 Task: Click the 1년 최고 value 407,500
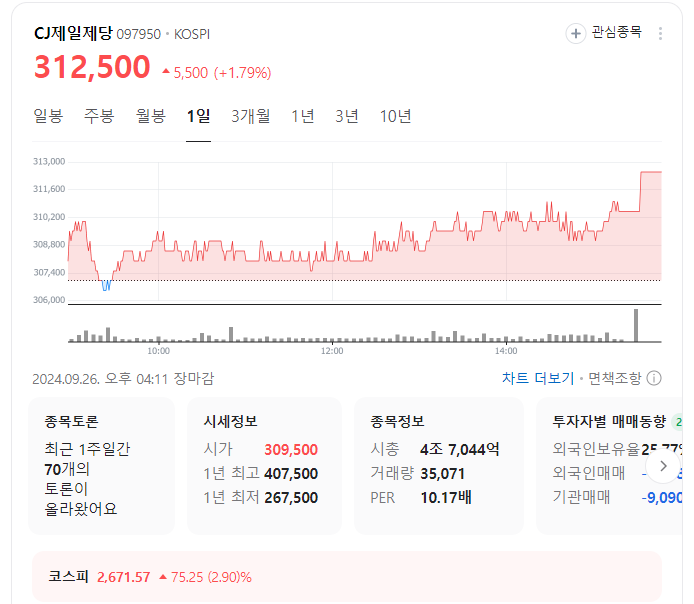coord(291,473)
